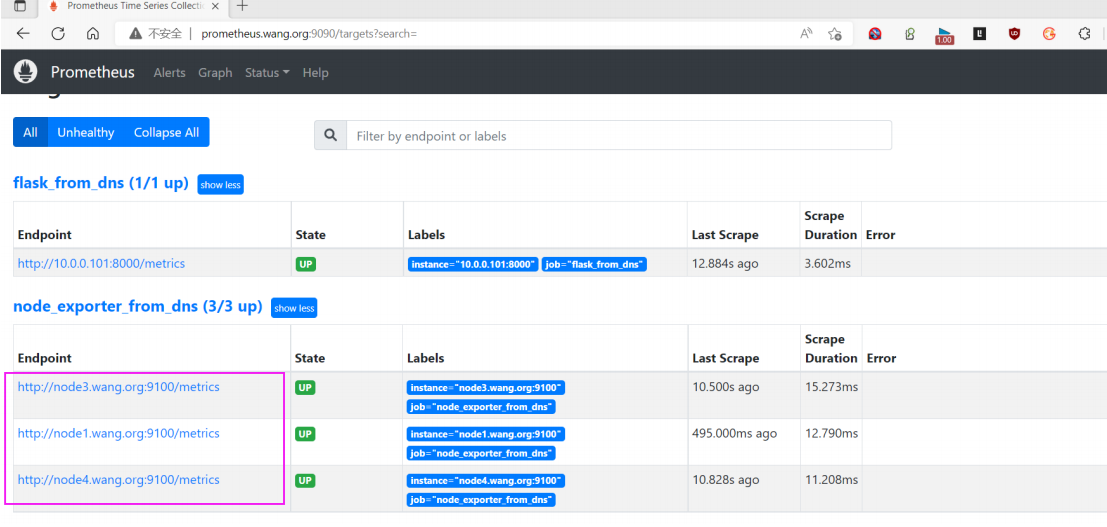Open the Status dropdown menu
The height and width of the screenshot is (527, 1107).
267,73
